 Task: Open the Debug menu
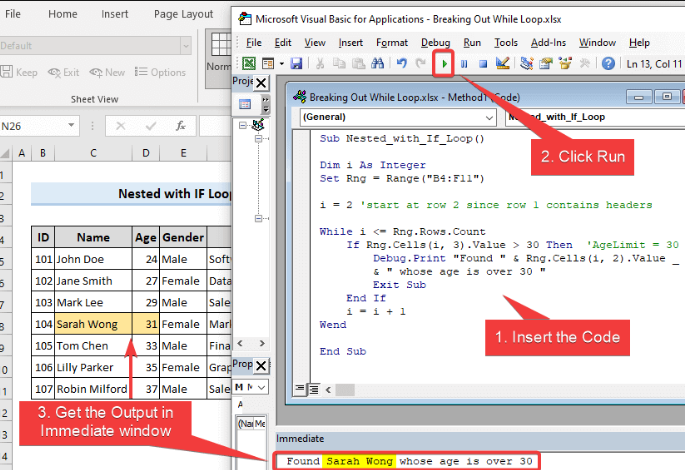pos(436,43)
